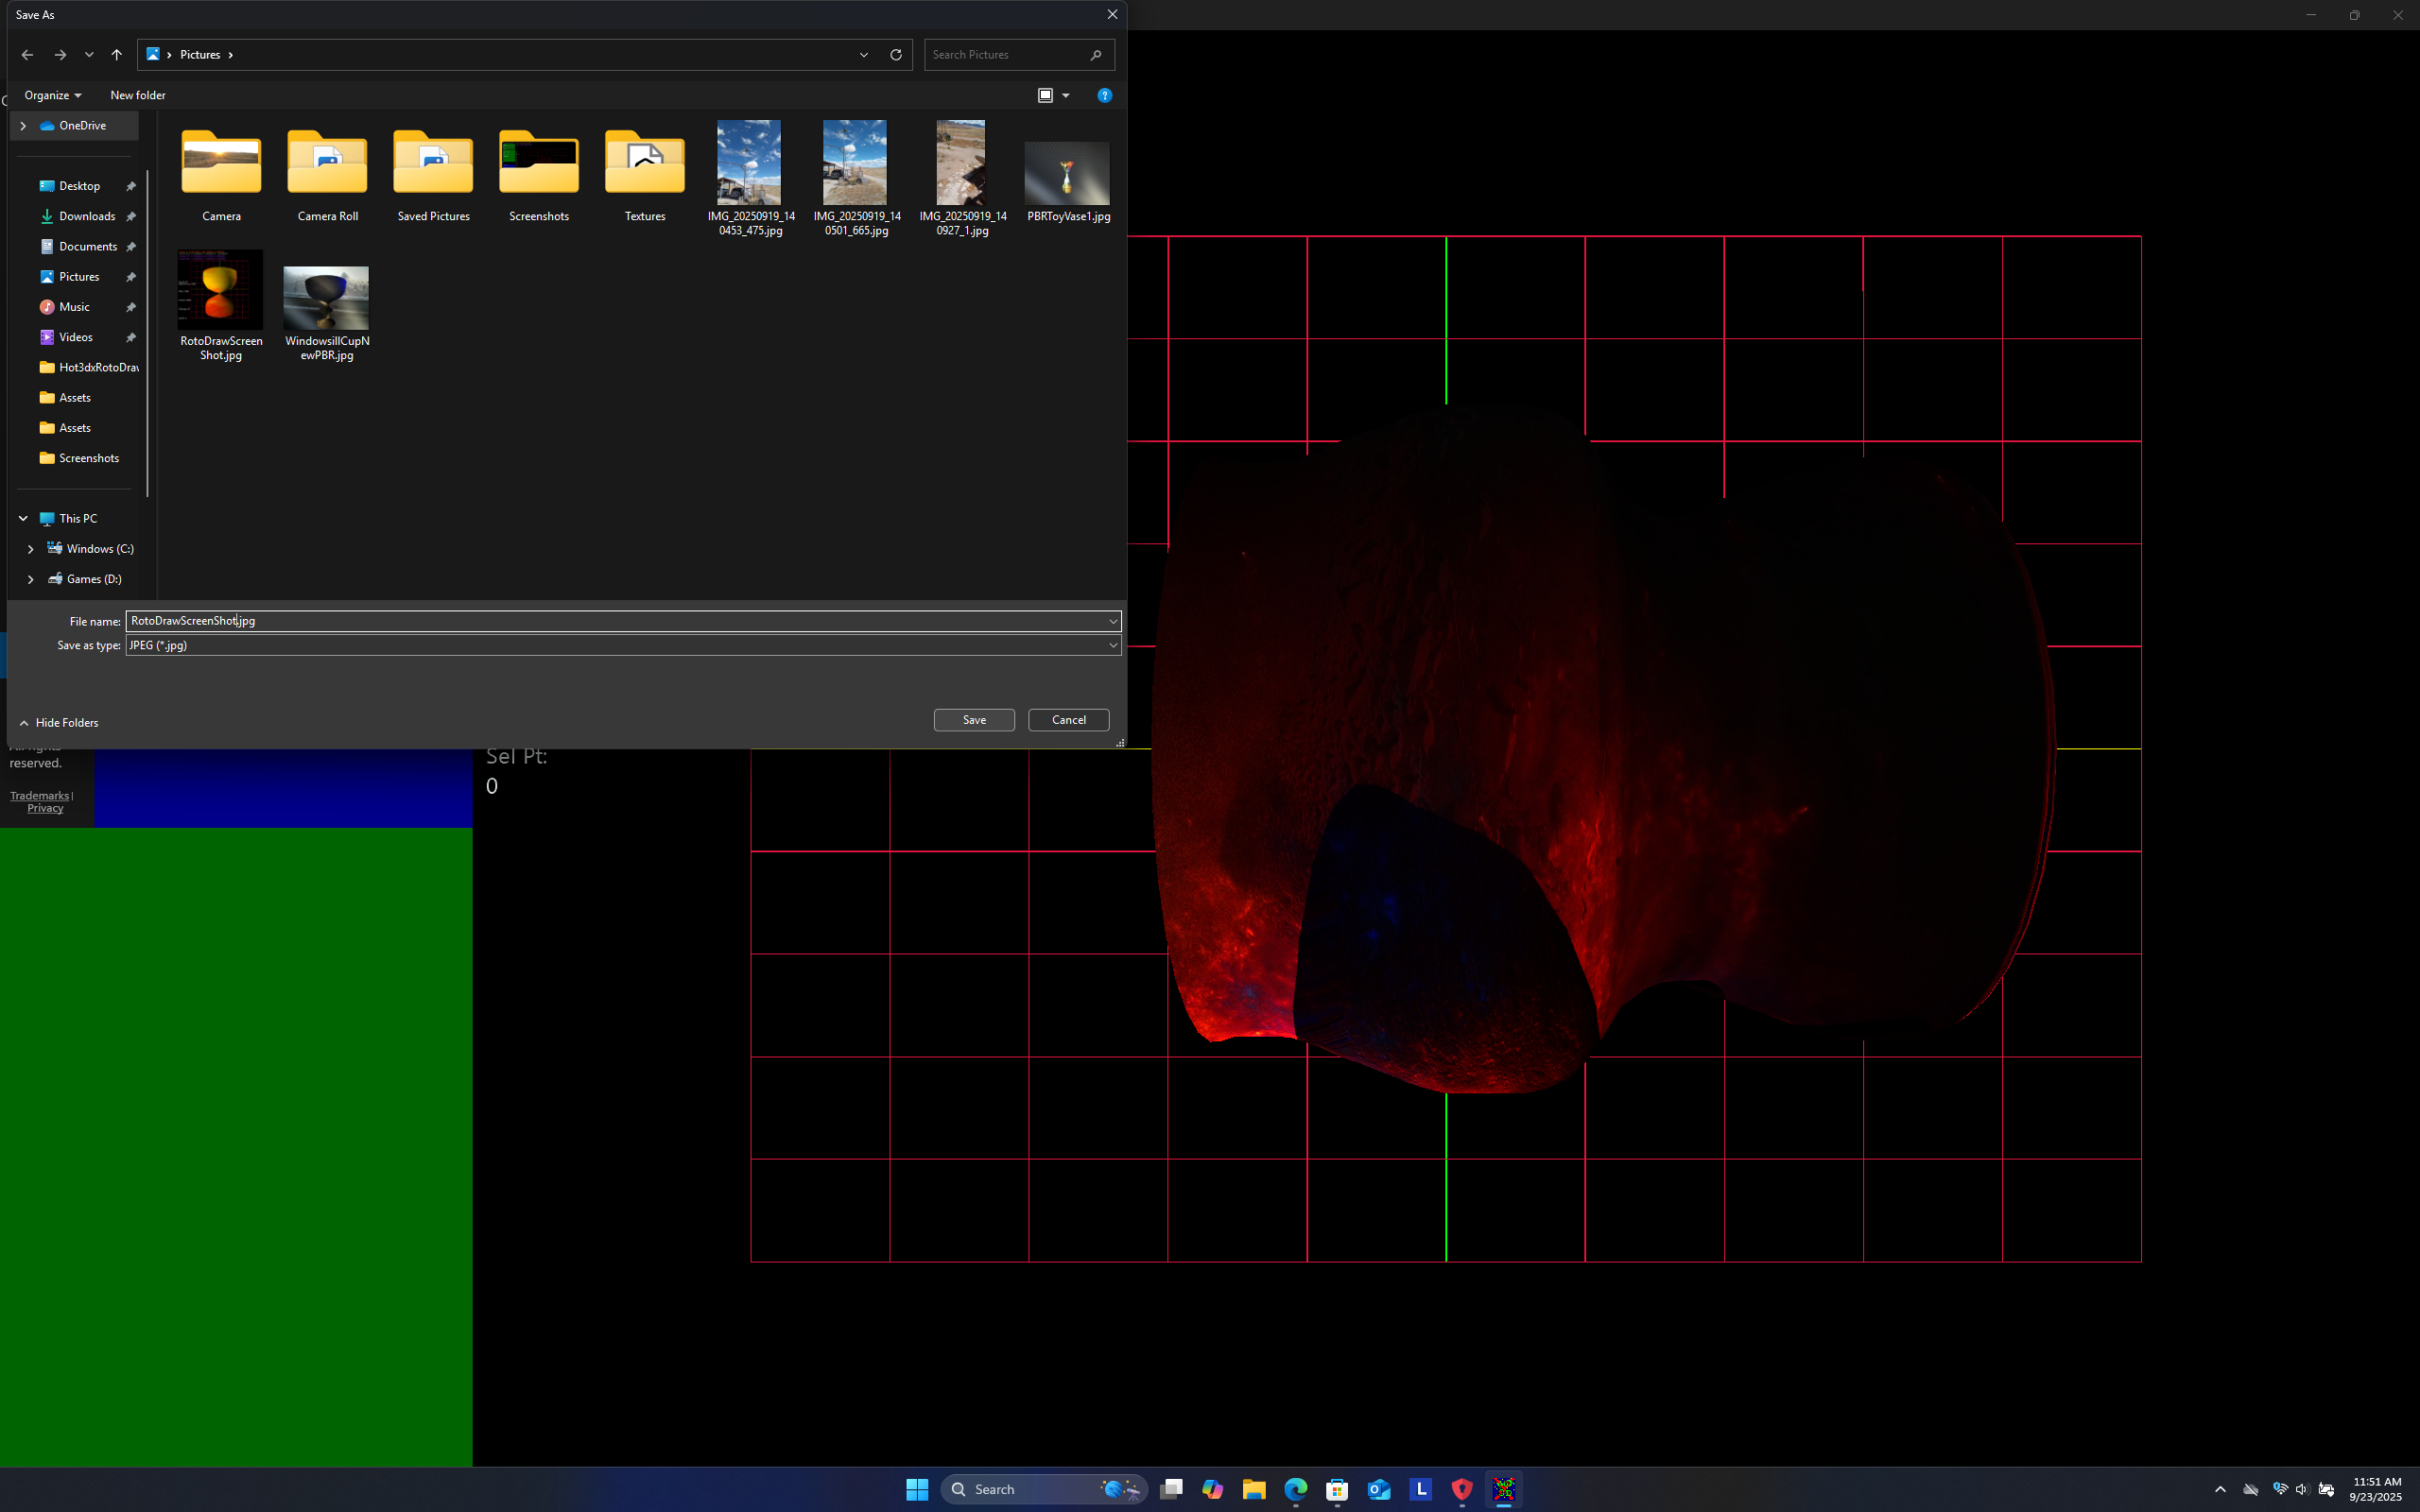The height and width of the screenshot is (1512, 2420).
Task: Open File Explorer from the taskbar
Action: click(1254, 1489)
